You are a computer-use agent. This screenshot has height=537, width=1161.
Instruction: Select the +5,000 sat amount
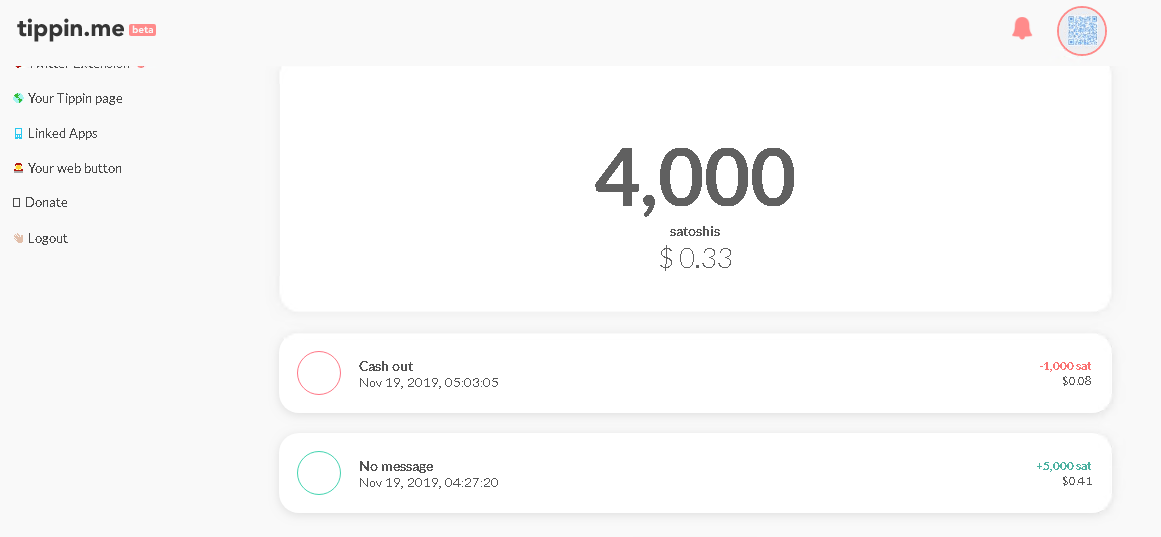click(x=1063, y=466)
